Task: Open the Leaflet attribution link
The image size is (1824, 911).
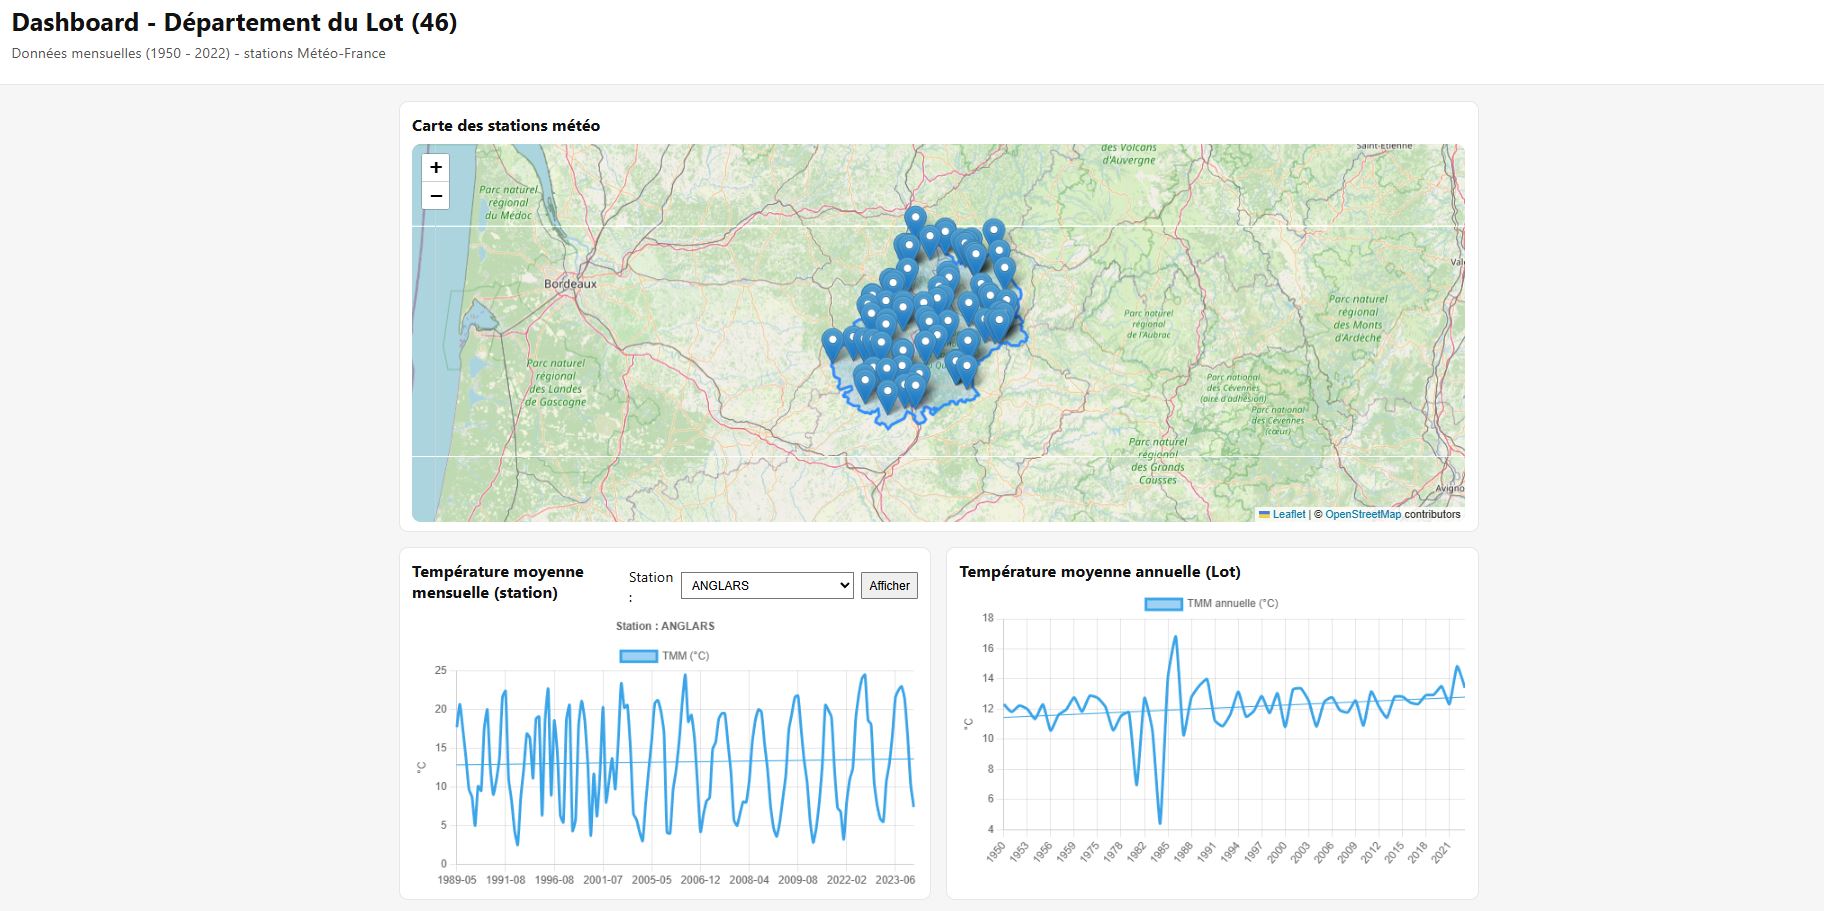Action: [x=1289, y=514]
